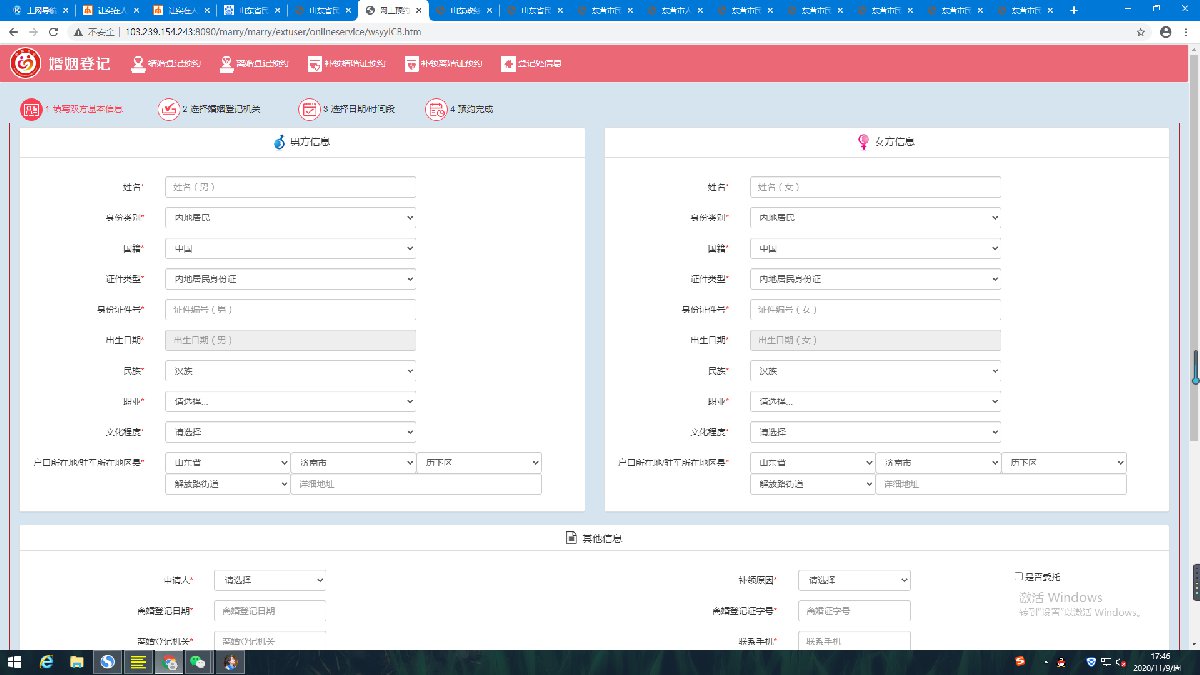Click step 2 icon 选择婚姻登记机关
The height and width of the screenshot is (675, 1200).
(x=168, y=109)
